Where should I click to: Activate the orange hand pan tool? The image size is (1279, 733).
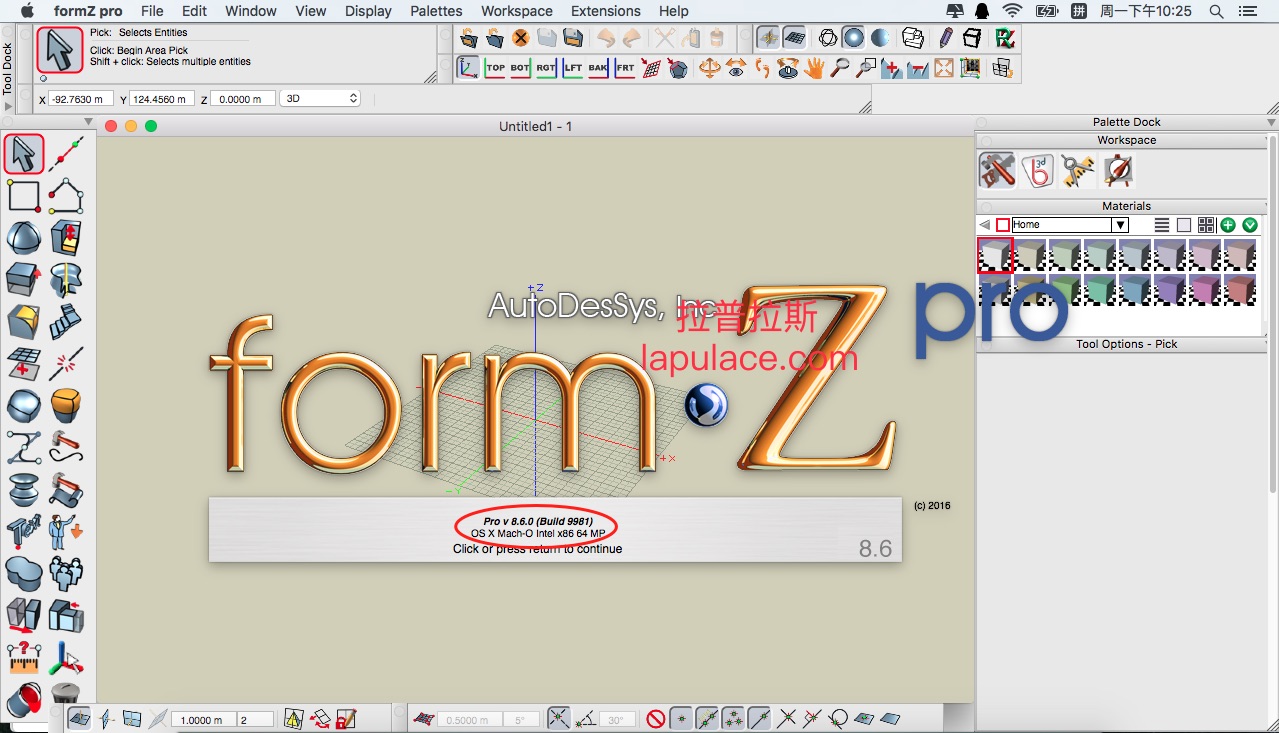click(814, 68)
